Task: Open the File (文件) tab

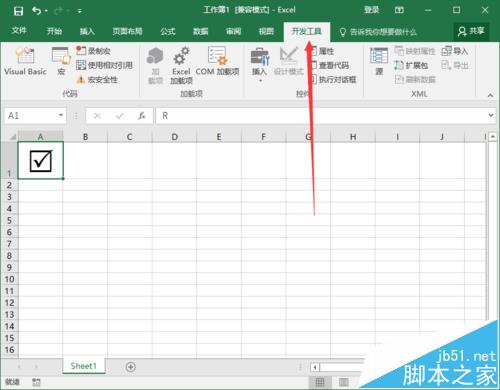Action: (19, 31)
